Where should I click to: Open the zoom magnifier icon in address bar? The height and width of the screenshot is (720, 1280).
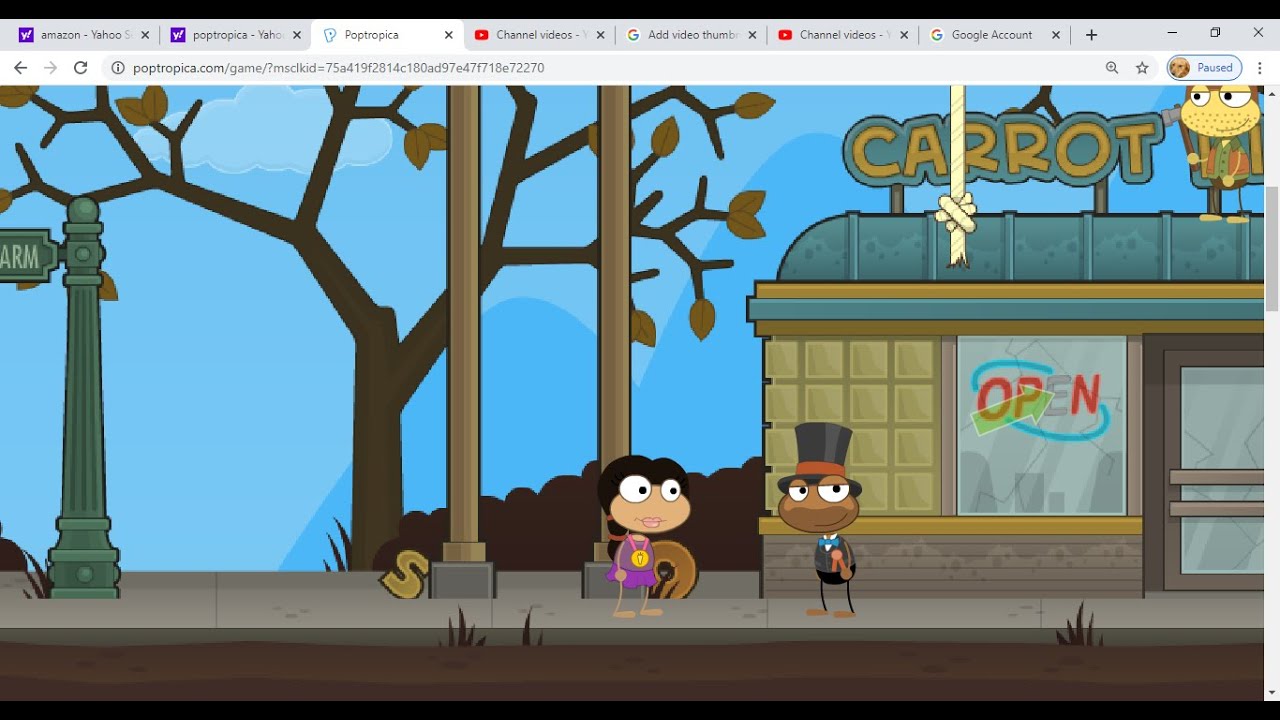[1112, 68]
